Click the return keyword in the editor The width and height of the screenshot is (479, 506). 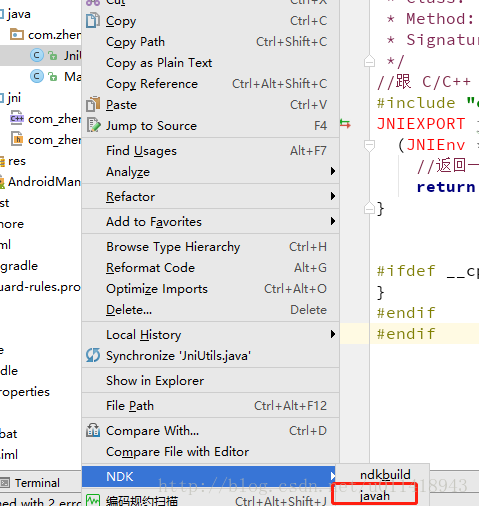pos(446,187)
